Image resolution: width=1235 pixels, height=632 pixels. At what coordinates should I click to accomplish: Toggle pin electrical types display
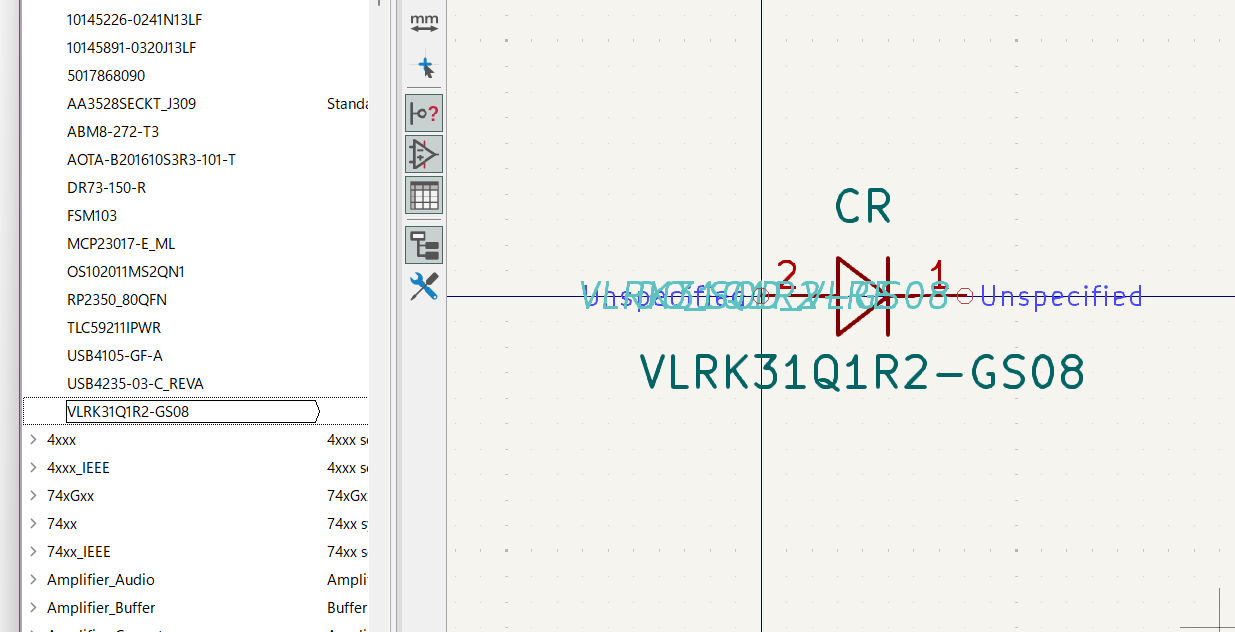tap(424, 113)
